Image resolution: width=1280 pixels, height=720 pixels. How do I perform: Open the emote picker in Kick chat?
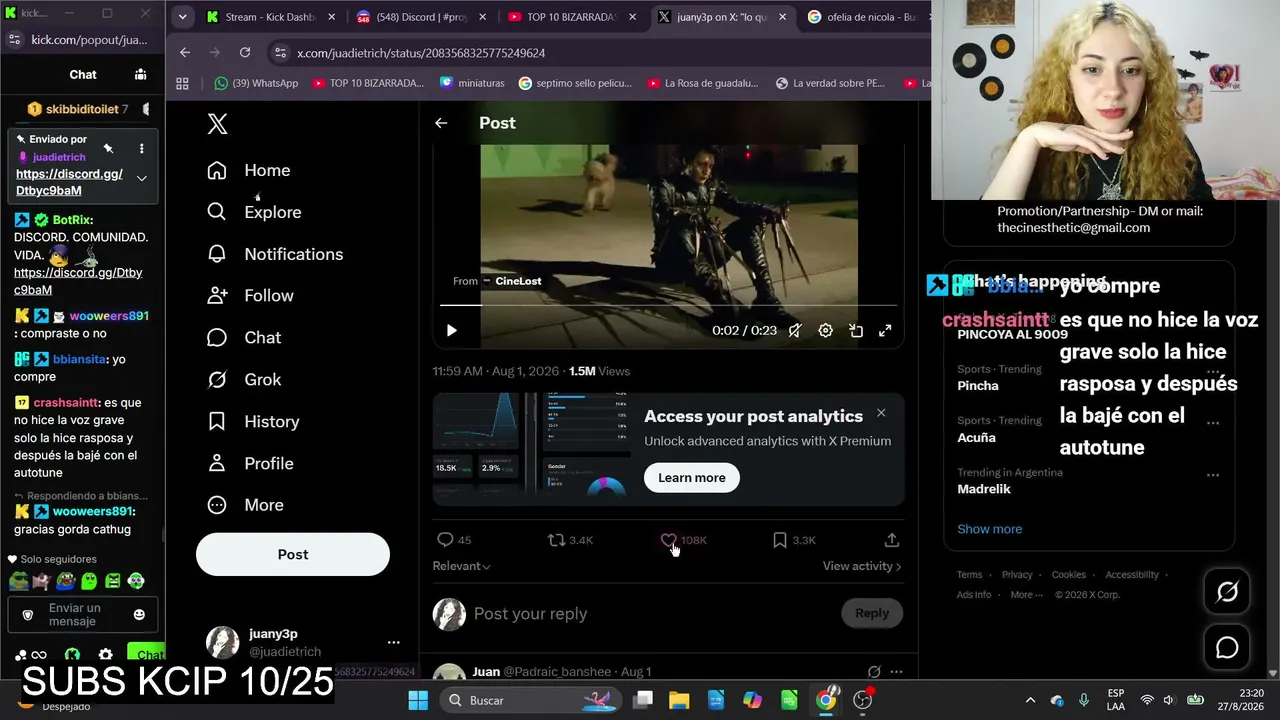coord(139,614)
